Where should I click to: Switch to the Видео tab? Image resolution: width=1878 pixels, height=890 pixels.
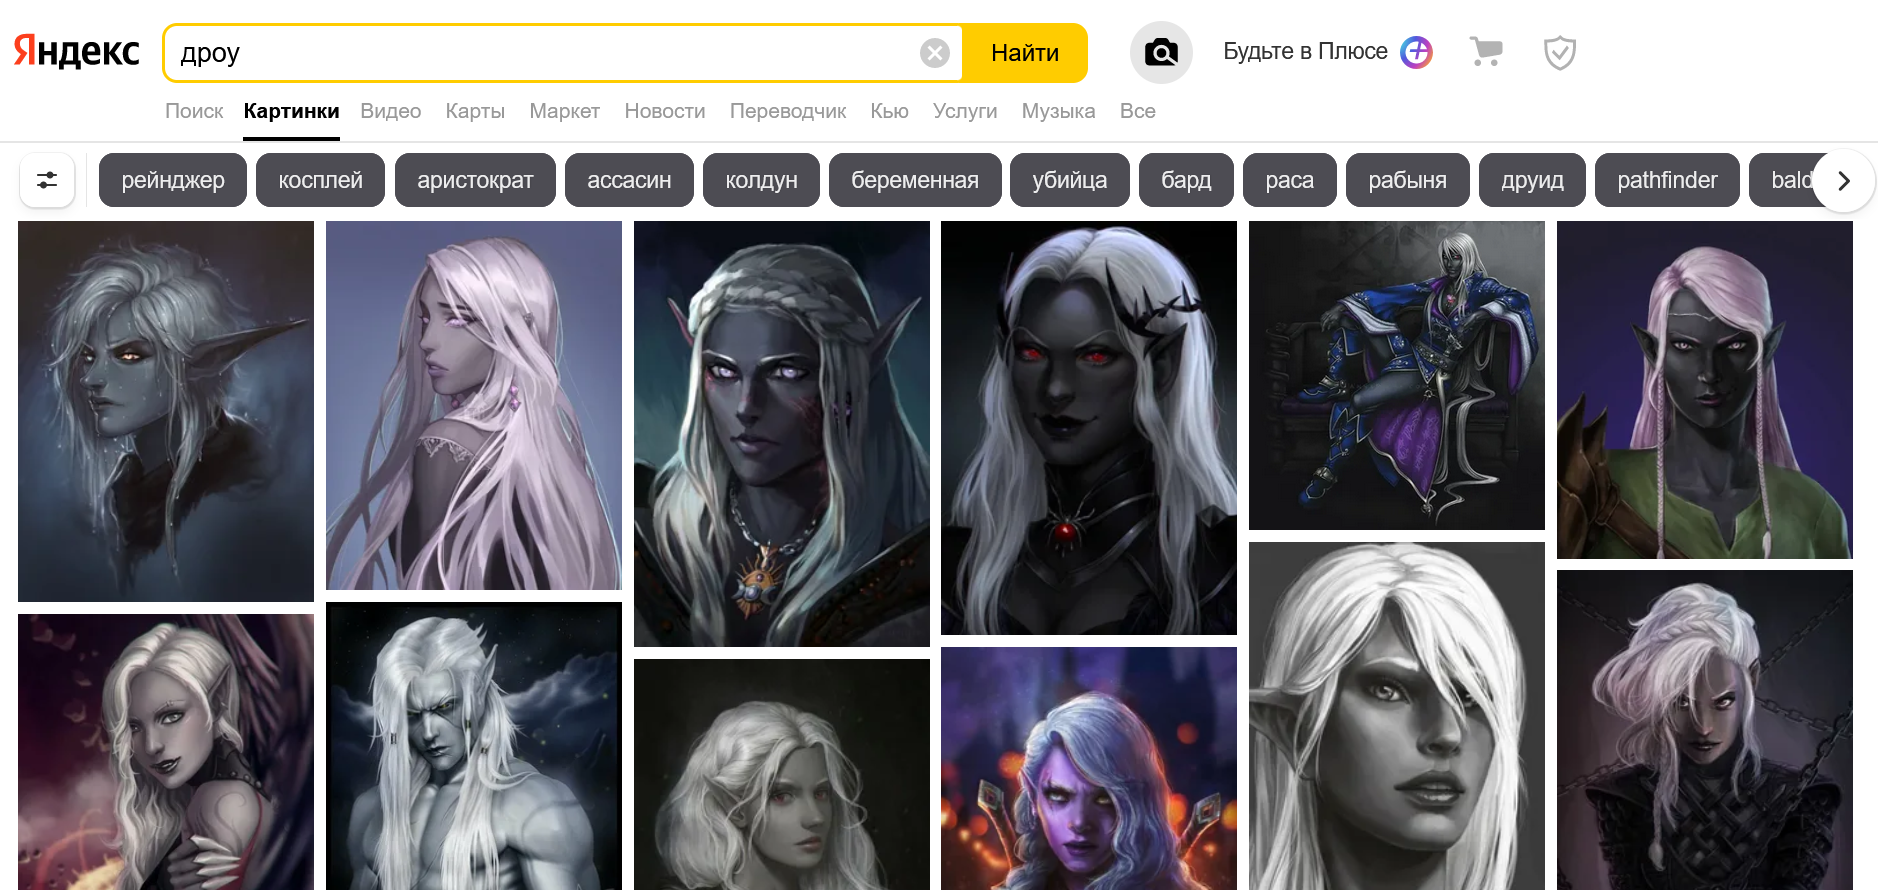[390, 111]
